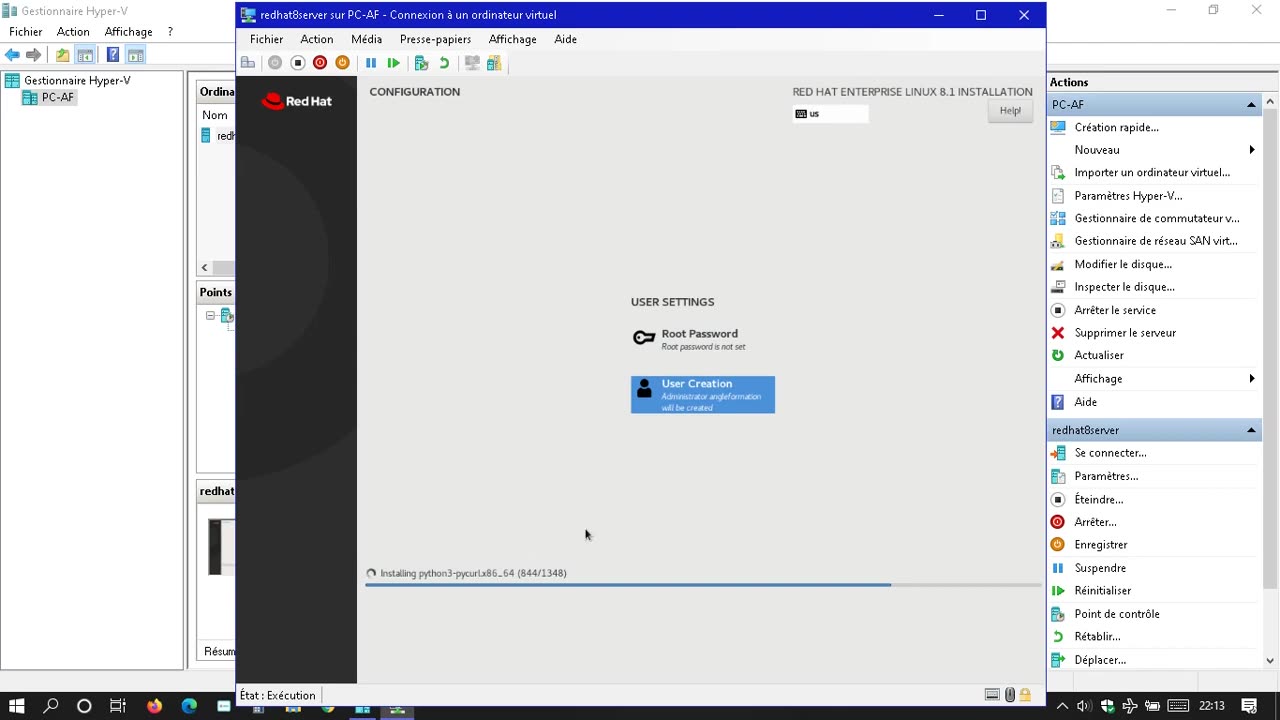Screen dimensions: 1280x720
Task: Toggle the console tree icon in Hyper-V Manager toolbar
Action: (x=85, y=55)
